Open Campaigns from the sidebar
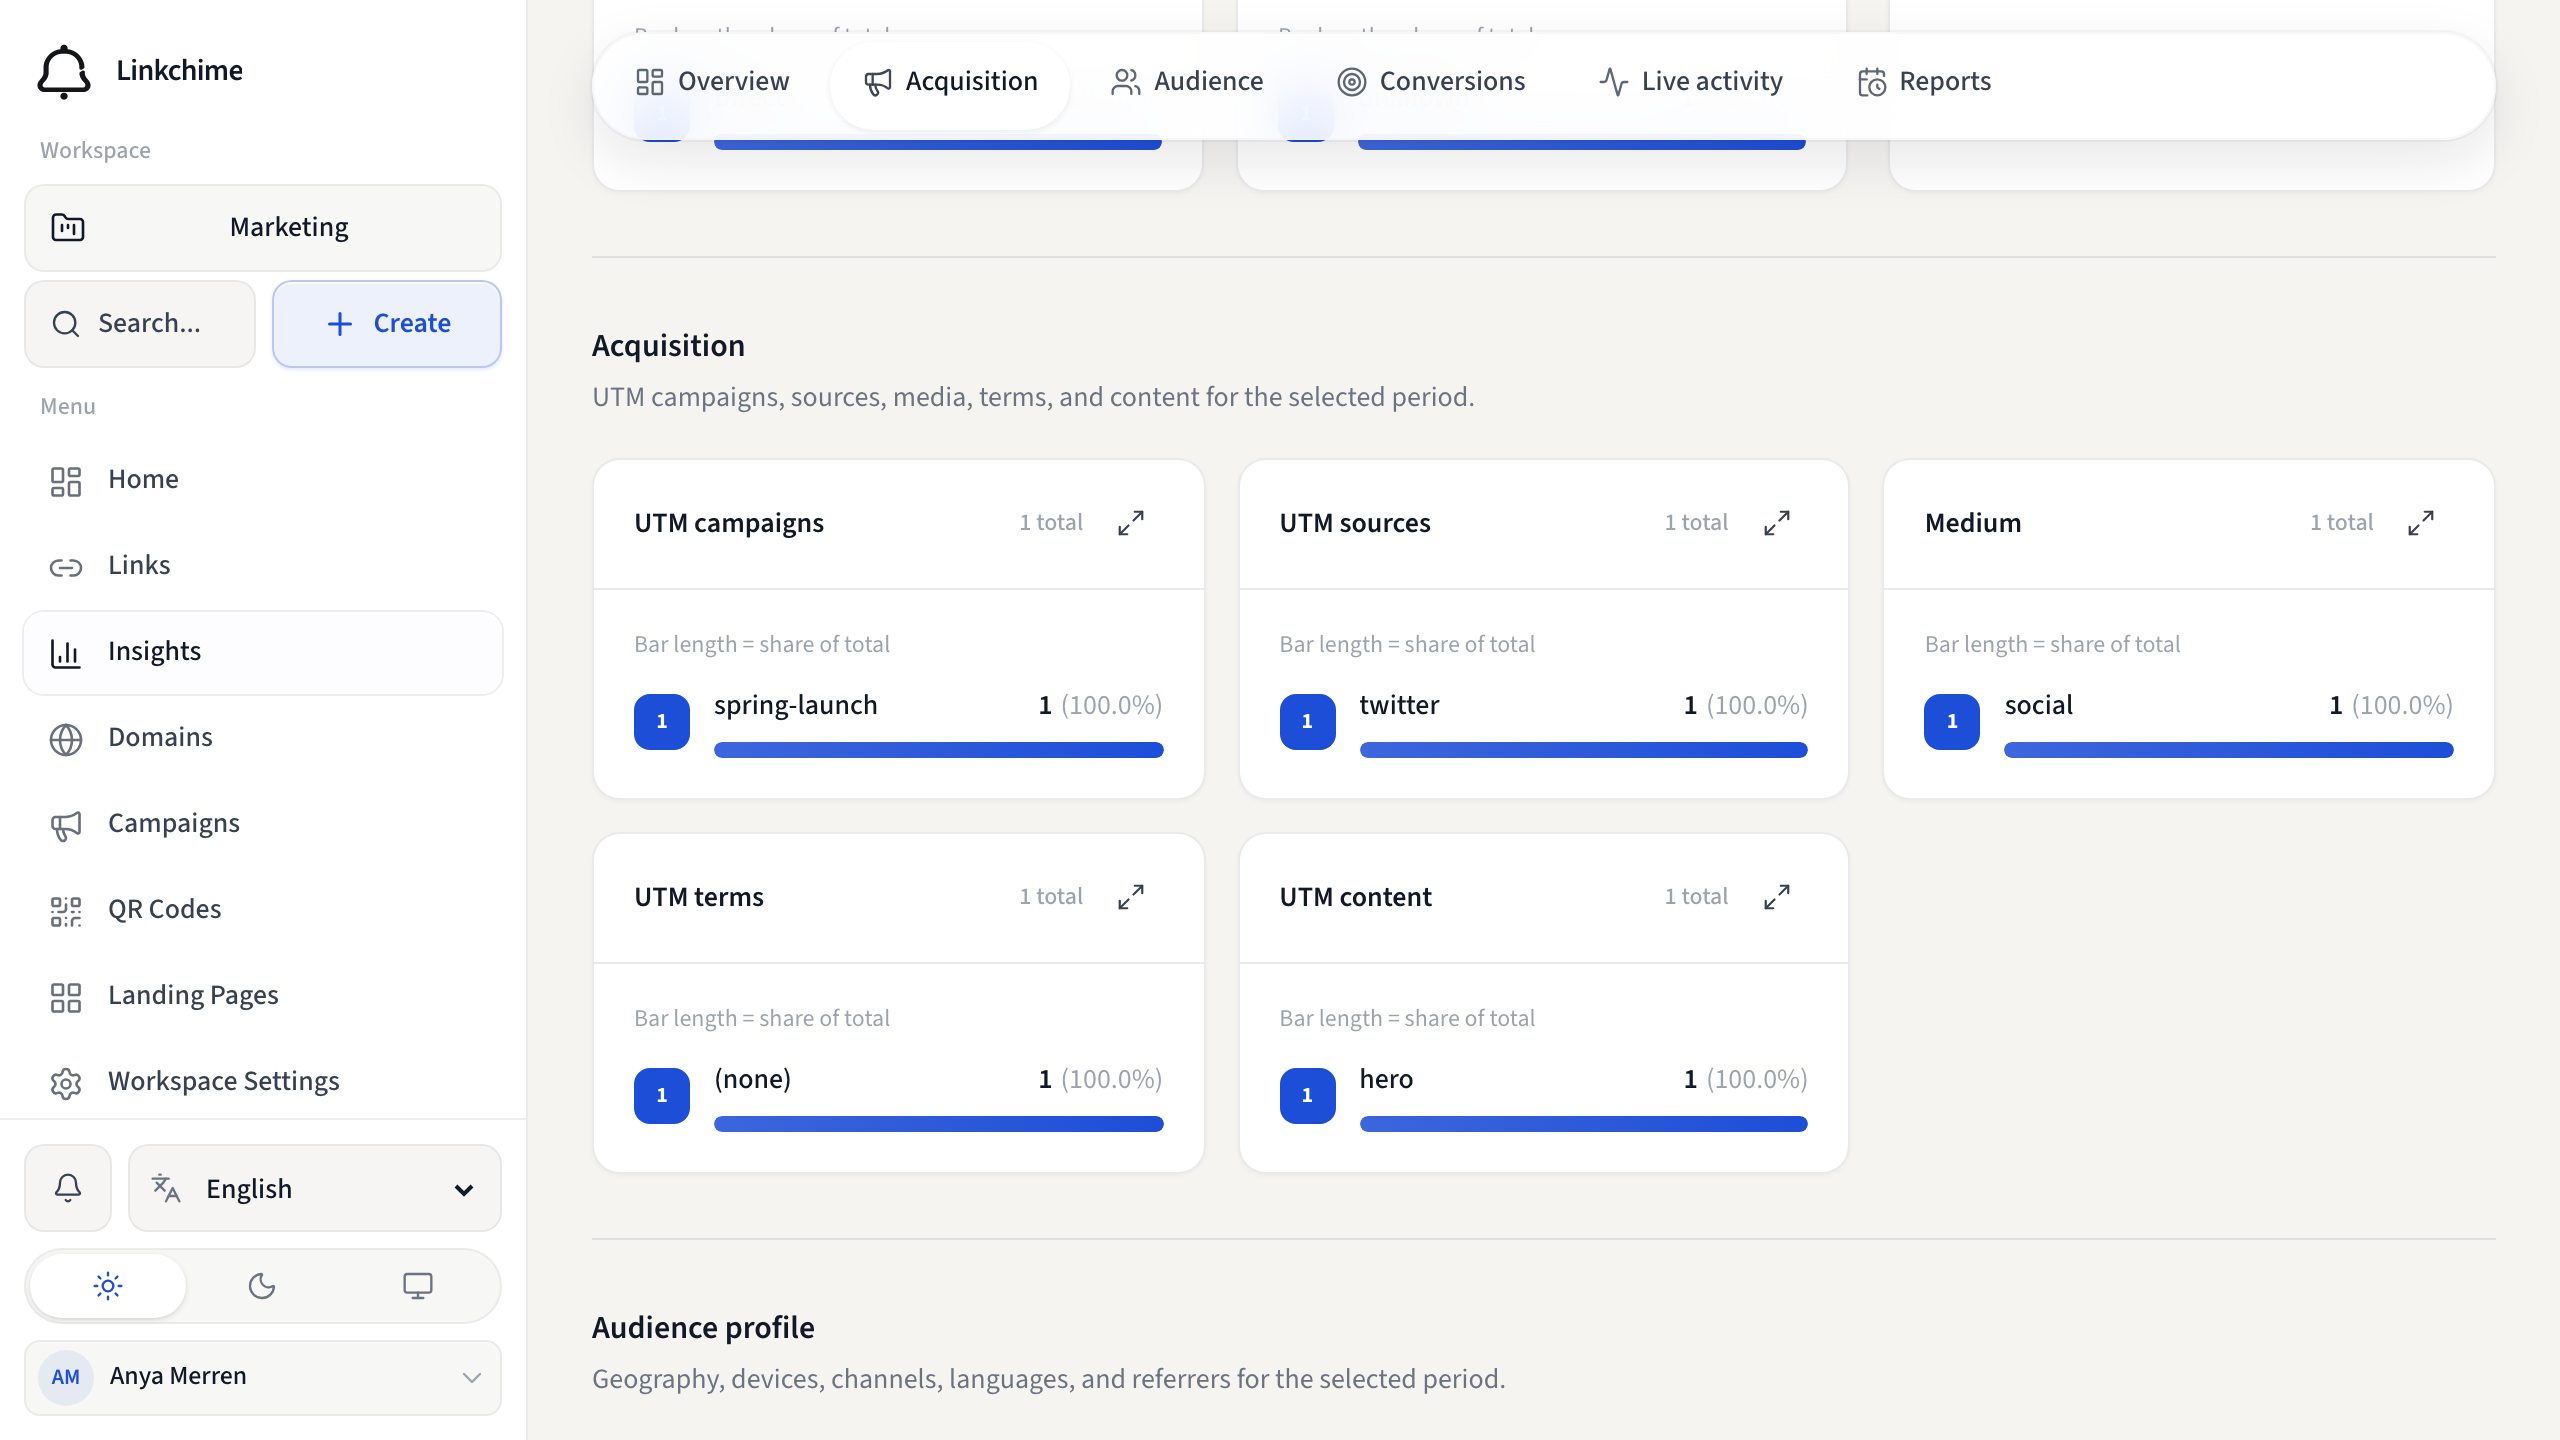 (263, 824)
